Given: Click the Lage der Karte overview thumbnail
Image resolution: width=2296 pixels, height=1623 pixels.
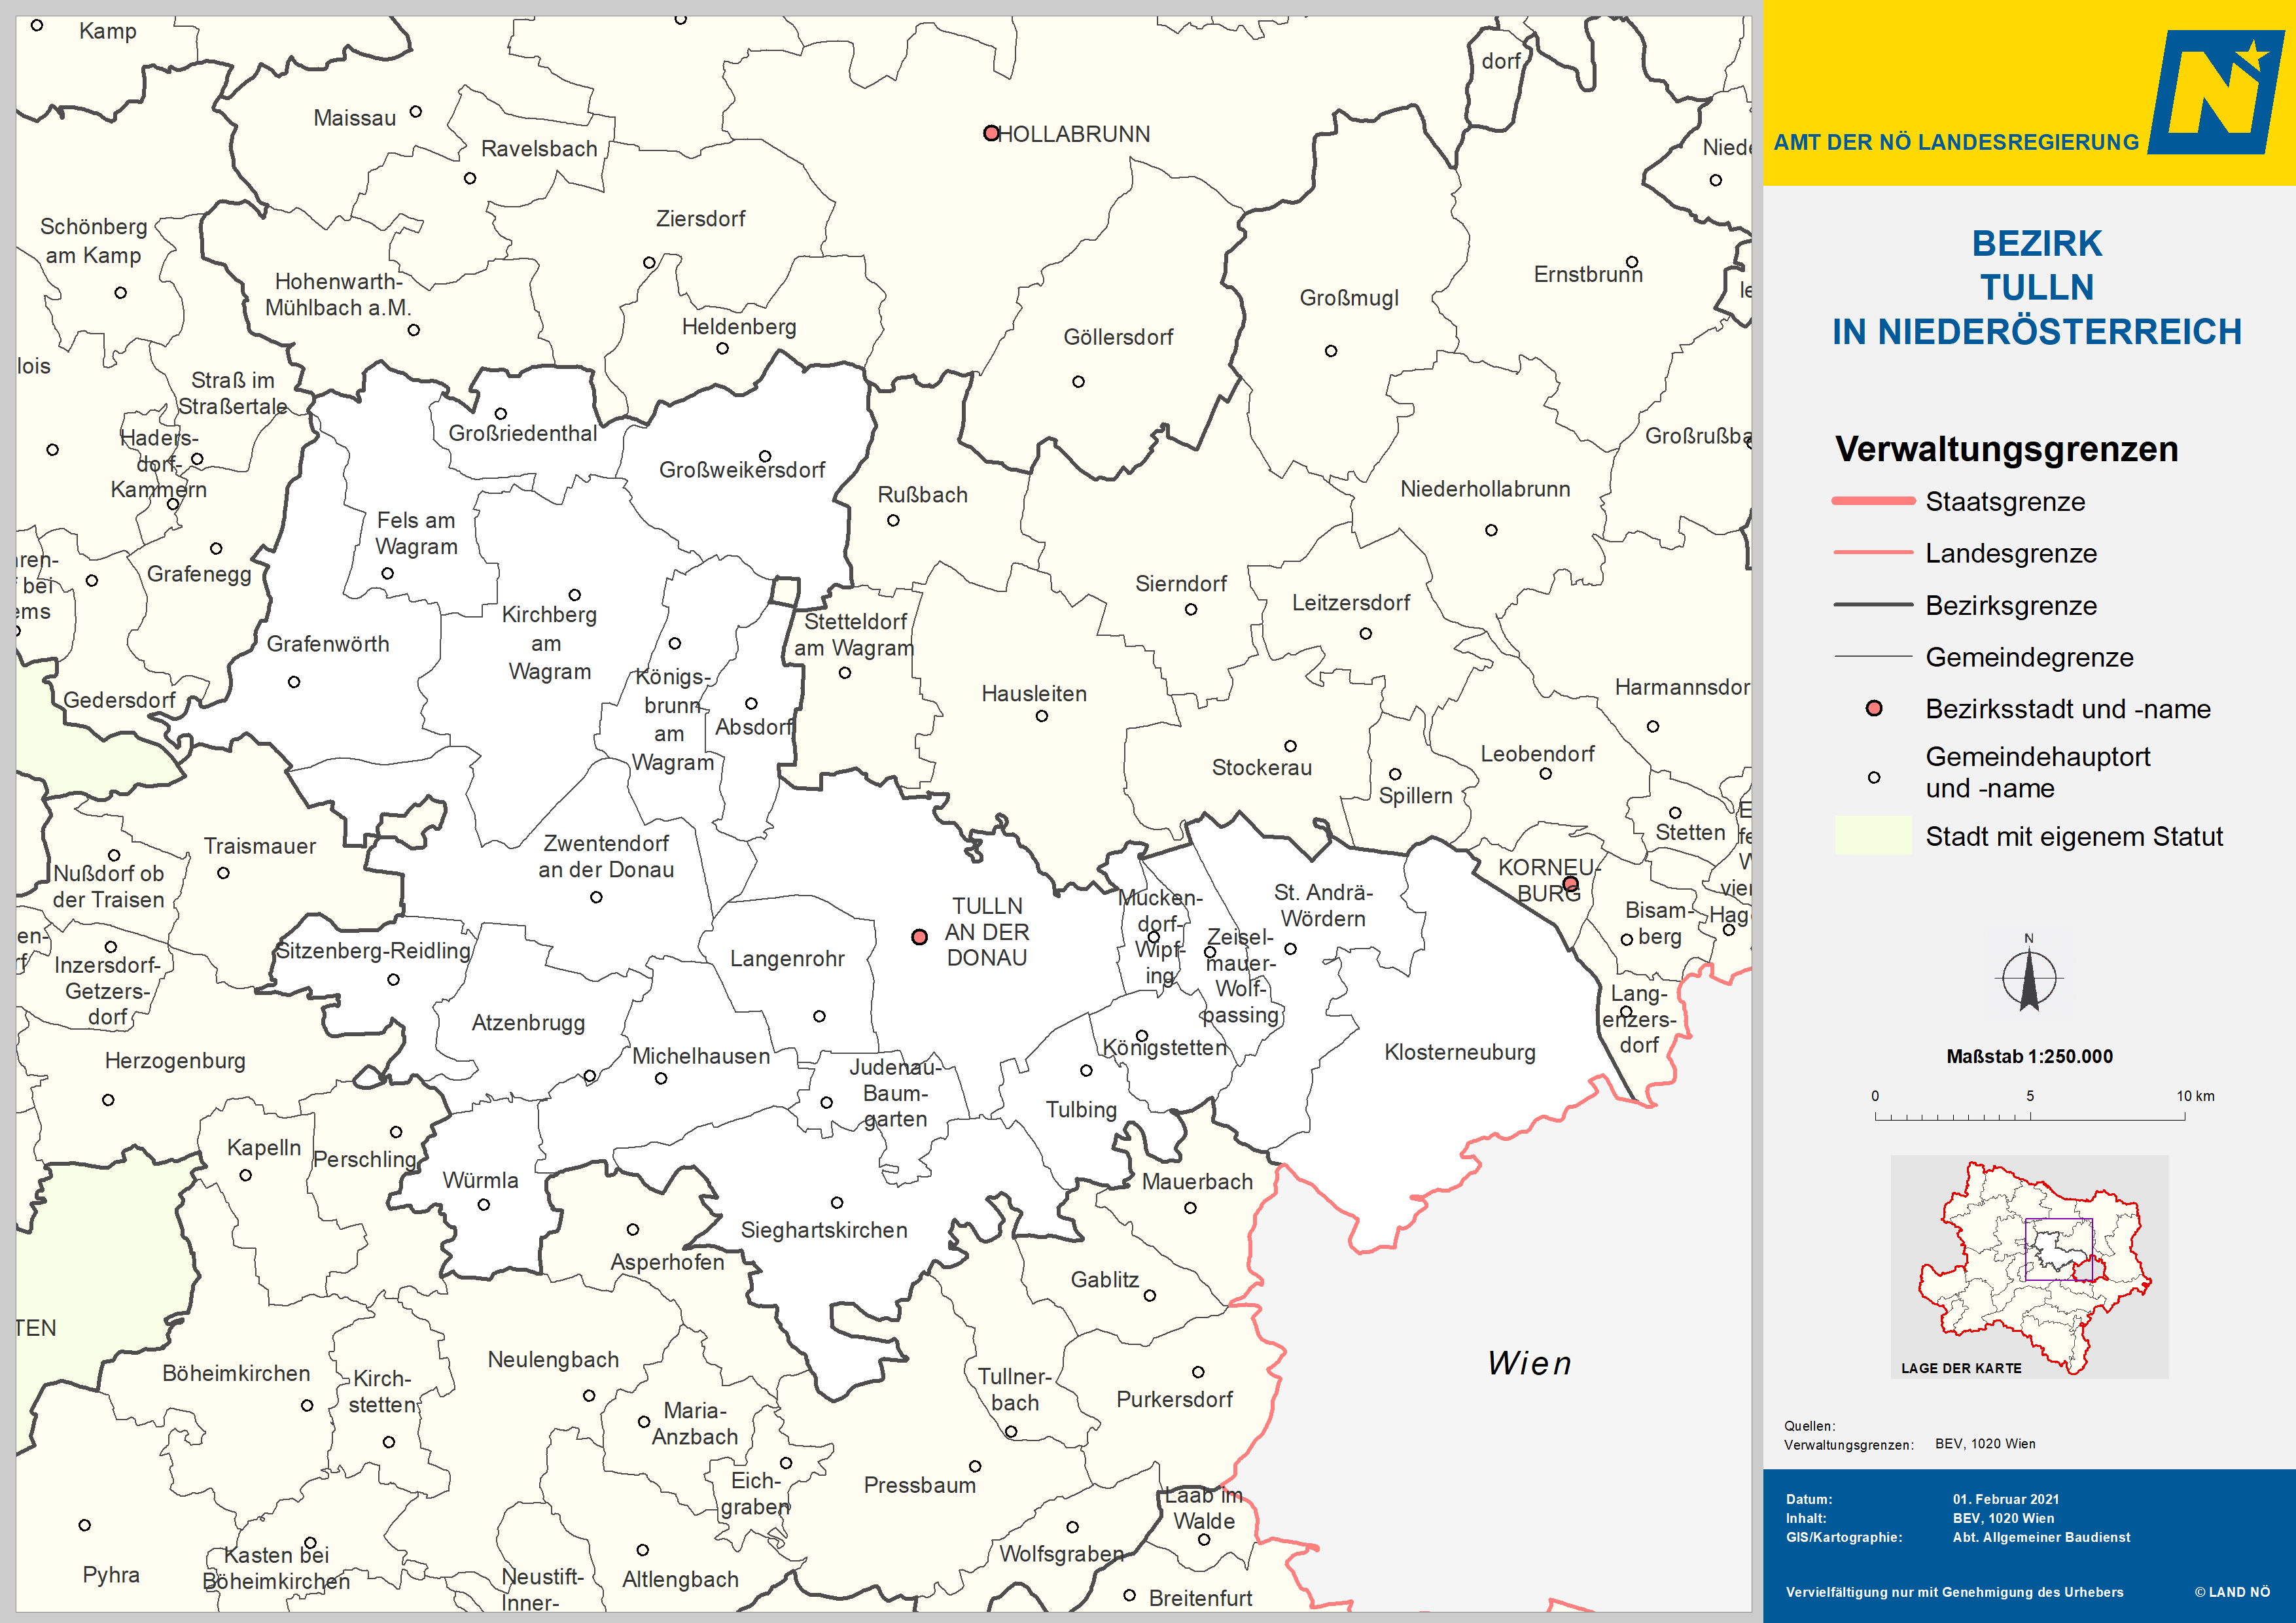Looking at the screenshot, I should tap(2029, 1266).
